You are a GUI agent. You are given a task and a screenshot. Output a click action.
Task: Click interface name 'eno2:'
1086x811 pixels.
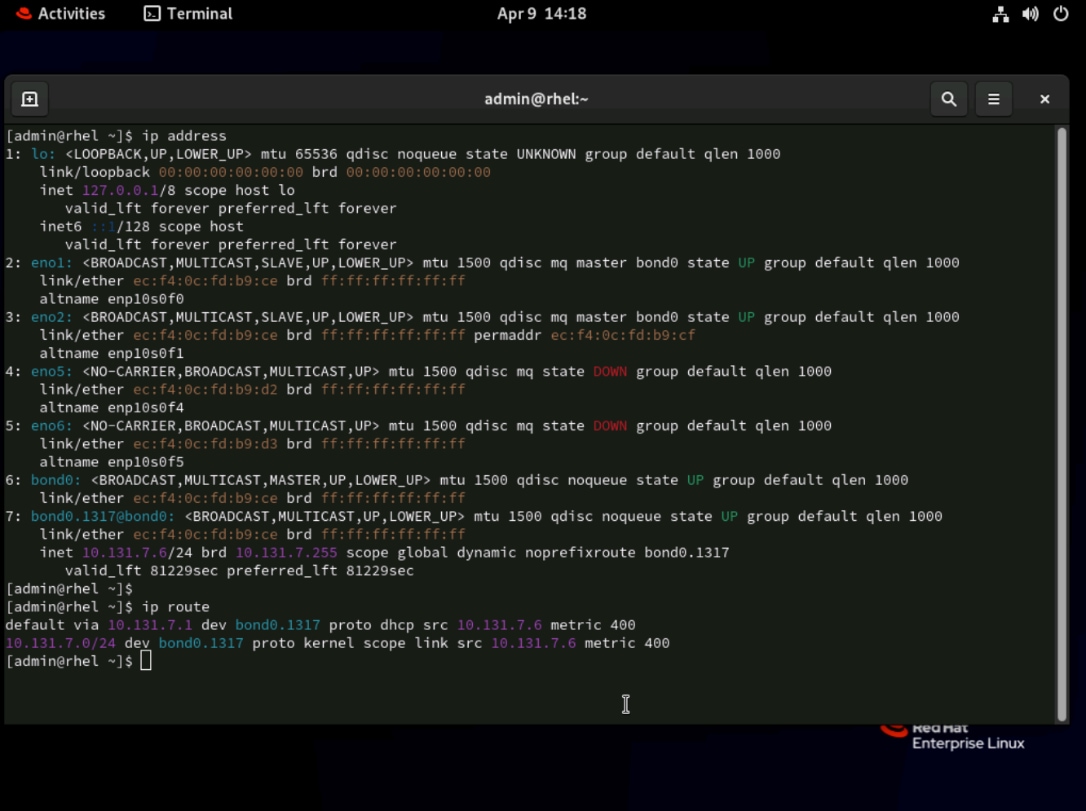[x=51, y=317]
